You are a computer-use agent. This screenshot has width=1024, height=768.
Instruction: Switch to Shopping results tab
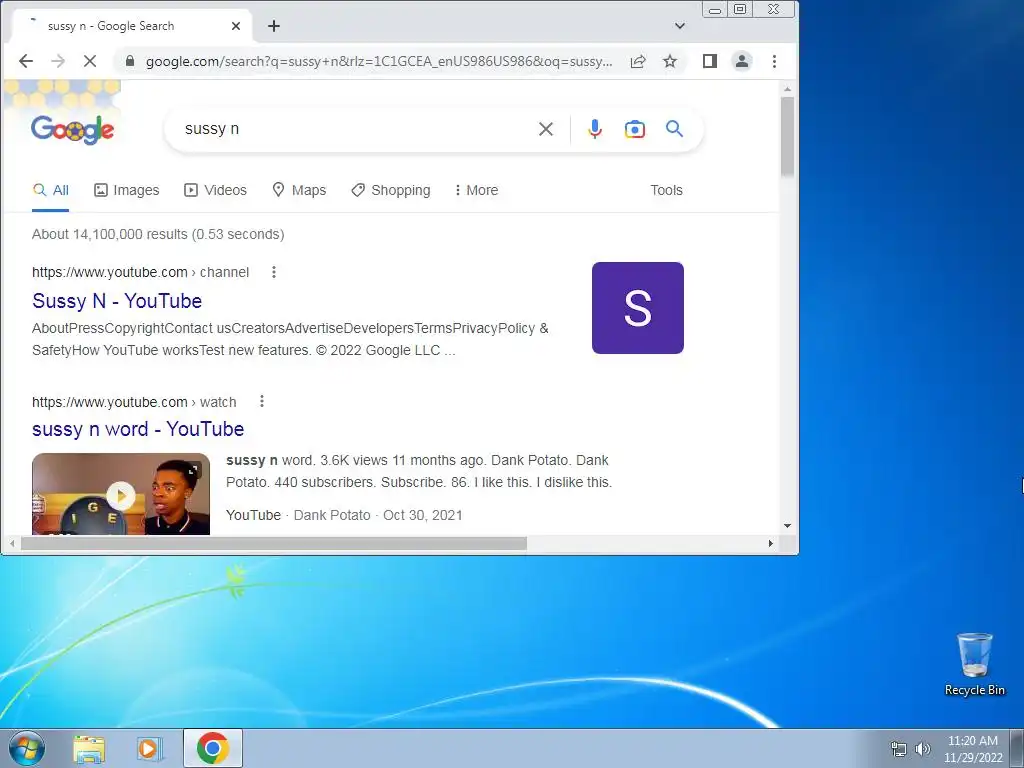pyautogui.click(x=391, y=190)
